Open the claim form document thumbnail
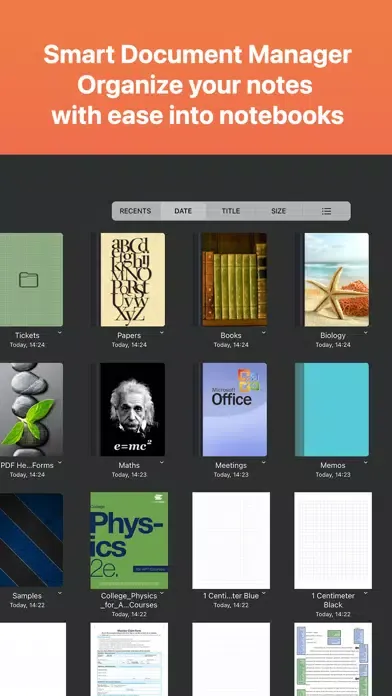Image resolution: width=392 pixels, height=696 pixels. [x=129, y=659]
